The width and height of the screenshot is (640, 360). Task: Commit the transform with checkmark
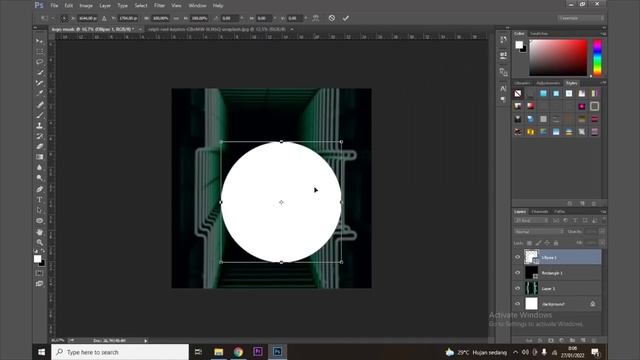tap(346, 18)
